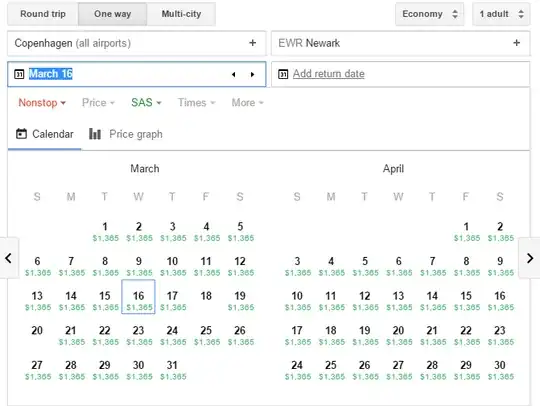Screen dimensions: 540x406
Task: Expand the Nonstop stops filter
Action: click(42, 103)
